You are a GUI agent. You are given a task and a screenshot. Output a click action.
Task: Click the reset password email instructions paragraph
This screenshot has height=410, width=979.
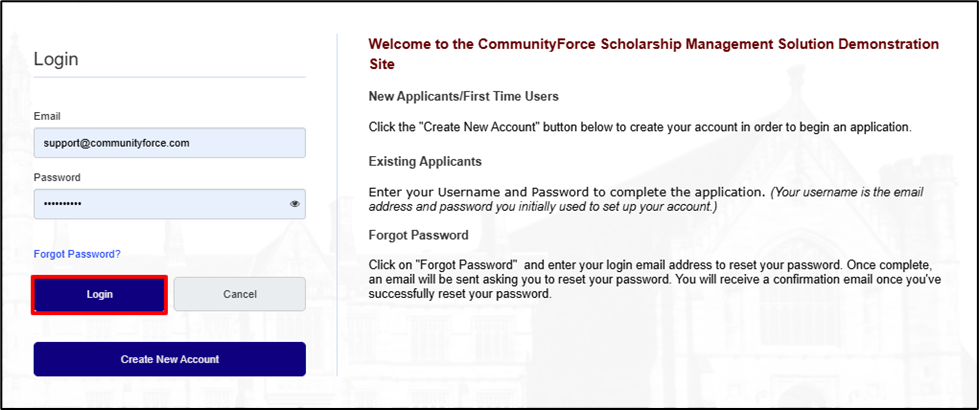pyautogui.click(x=654, y=276)
